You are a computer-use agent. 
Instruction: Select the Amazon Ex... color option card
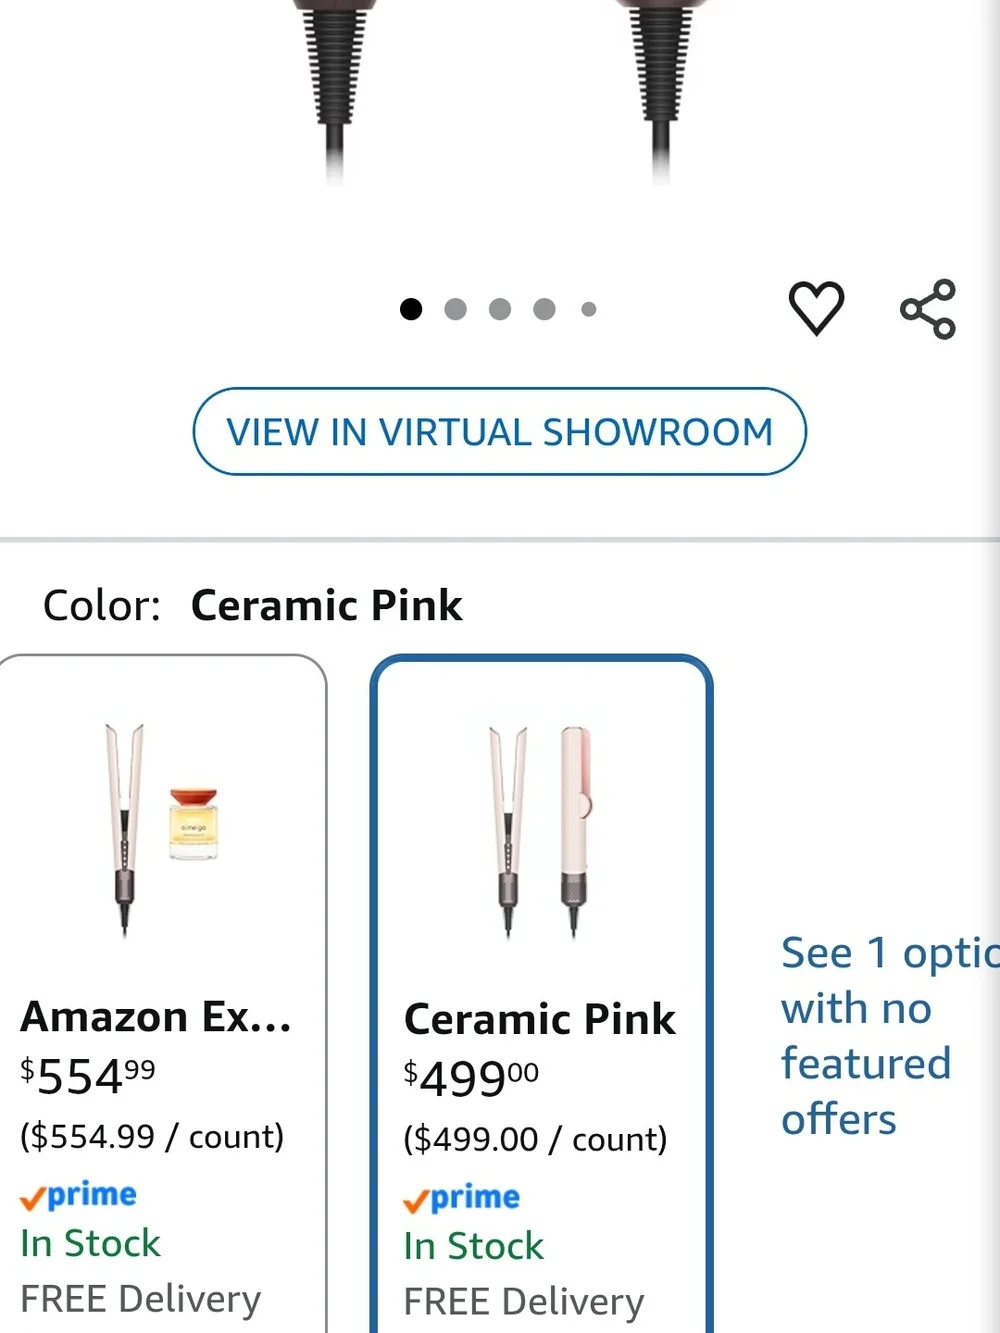coord(162,993)
